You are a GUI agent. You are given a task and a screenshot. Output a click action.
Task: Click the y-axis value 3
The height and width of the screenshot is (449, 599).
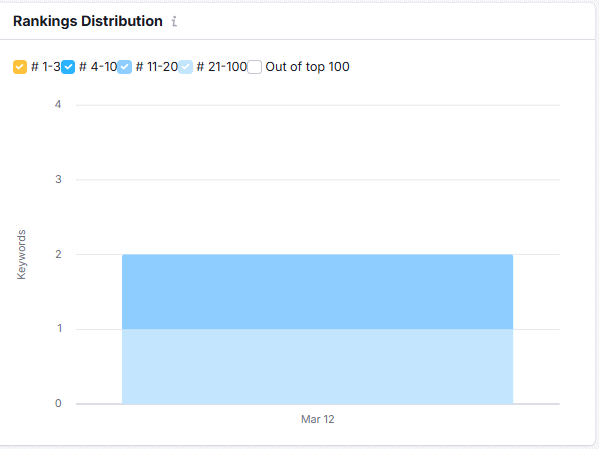[x=58, y=179]
